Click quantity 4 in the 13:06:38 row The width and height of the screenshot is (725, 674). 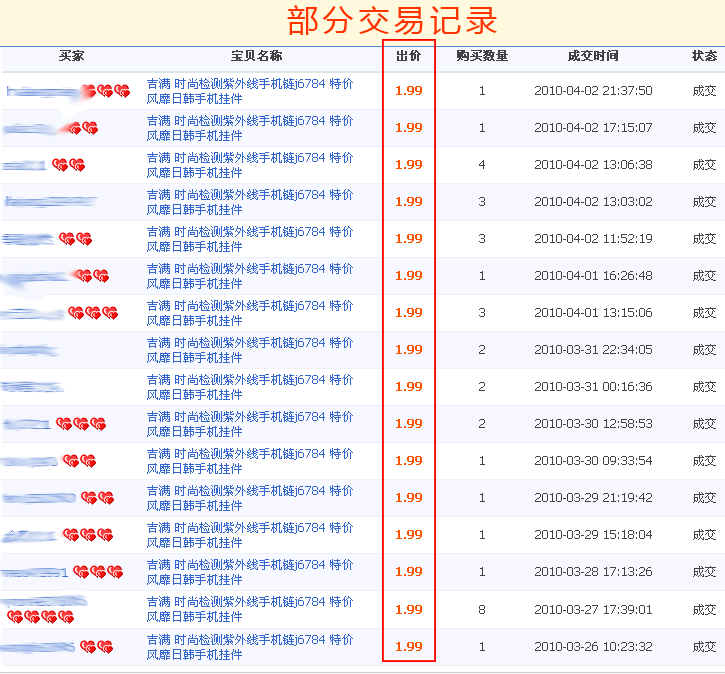(x=482, y=165)
